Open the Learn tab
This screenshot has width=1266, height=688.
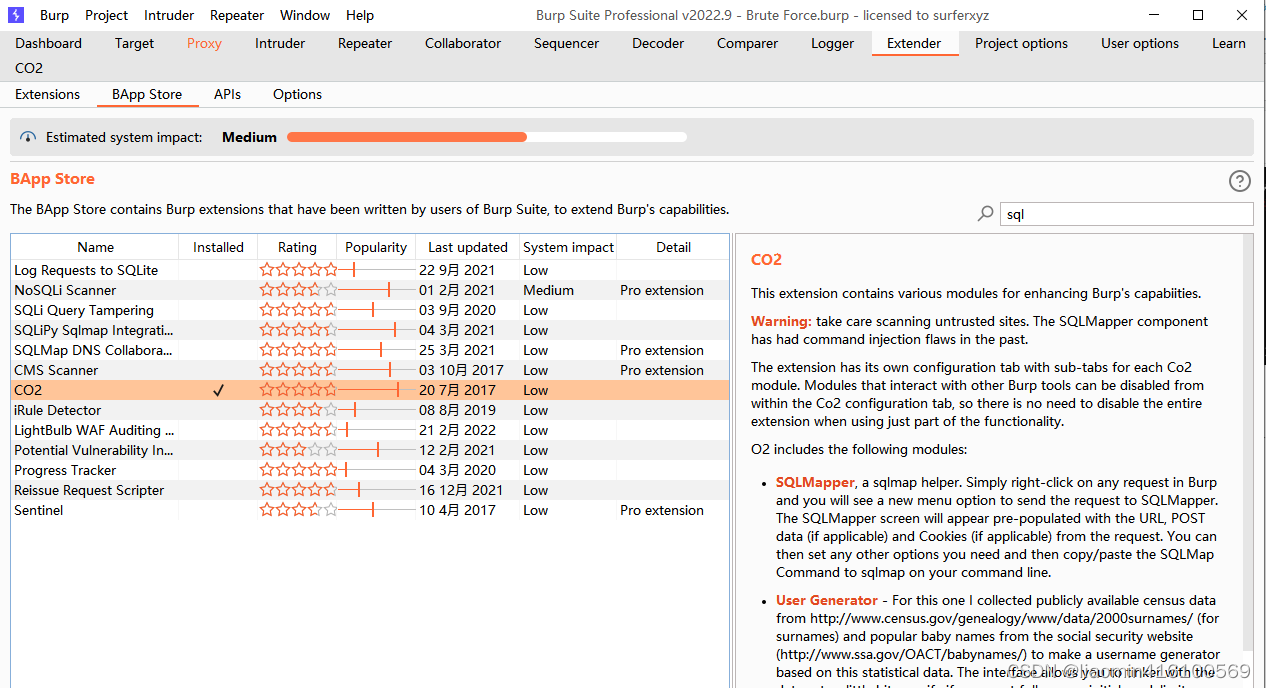pos(1229,43)
